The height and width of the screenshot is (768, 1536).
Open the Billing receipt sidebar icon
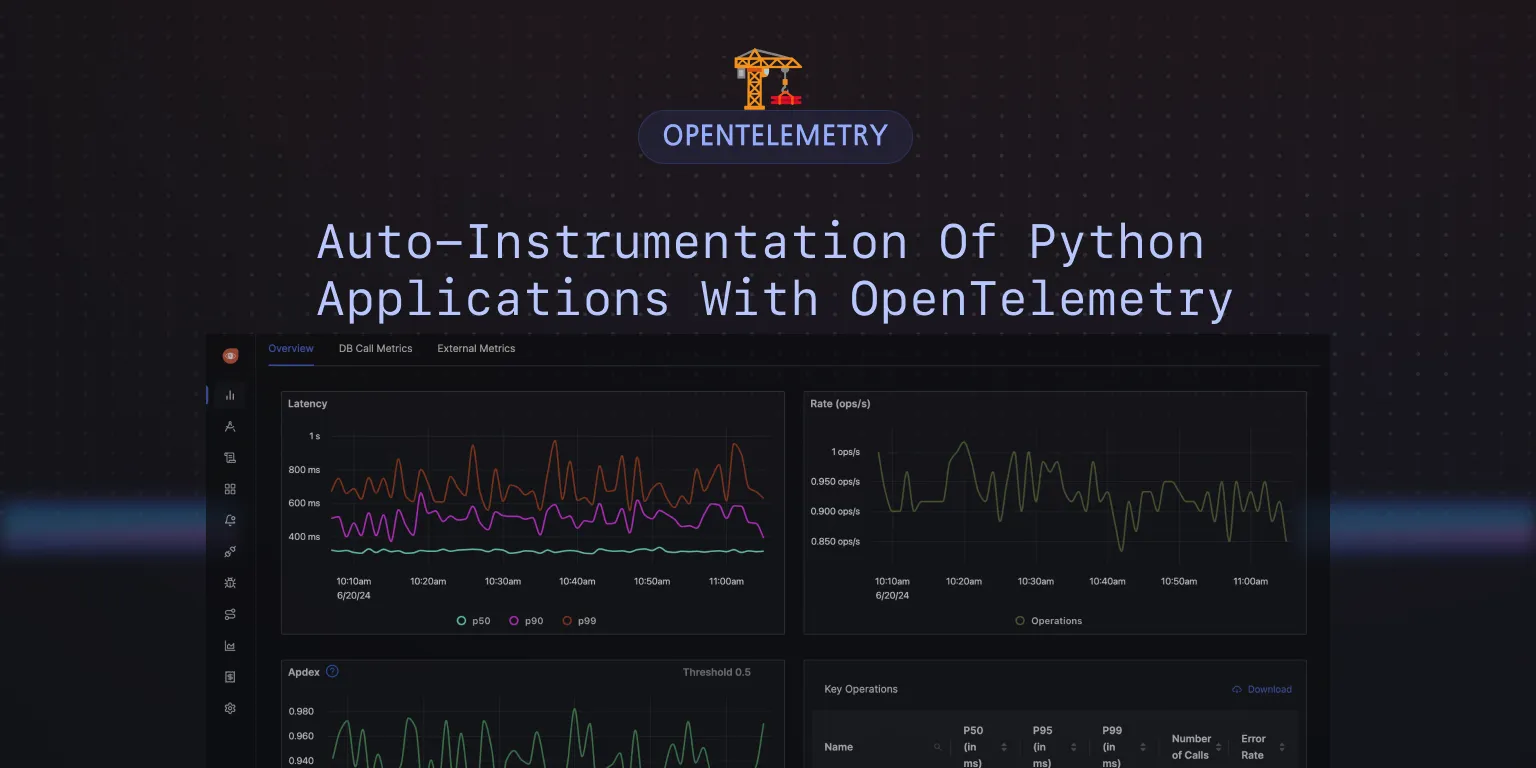pos(230,677)
